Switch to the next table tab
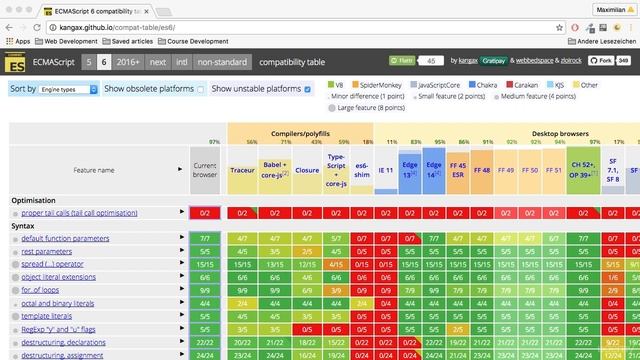Screen dimensions: 640x360 tap(158, 62)
